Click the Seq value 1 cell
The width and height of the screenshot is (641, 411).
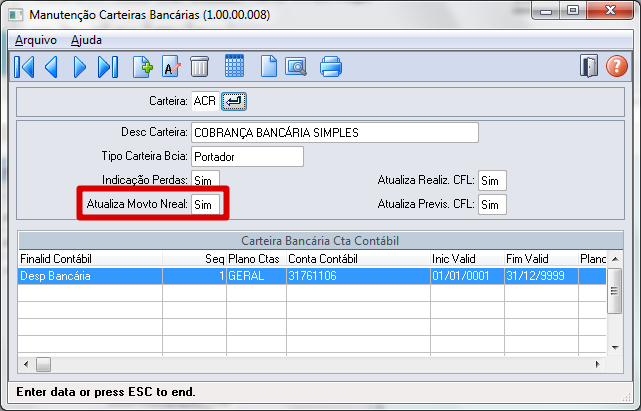coord(195,276)
